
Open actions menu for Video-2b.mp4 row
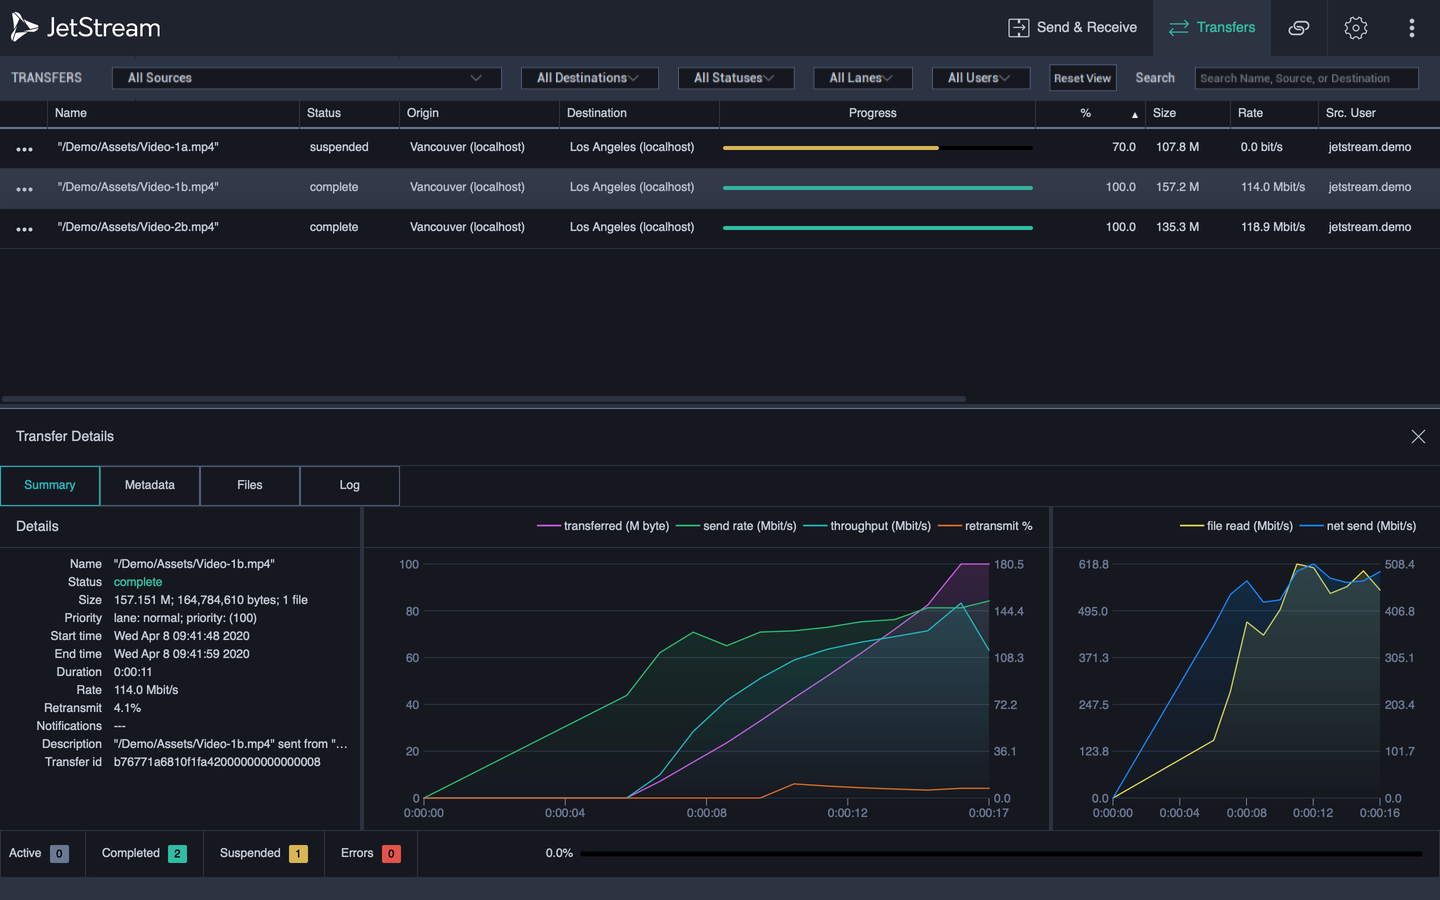click(x=25, y=229)
